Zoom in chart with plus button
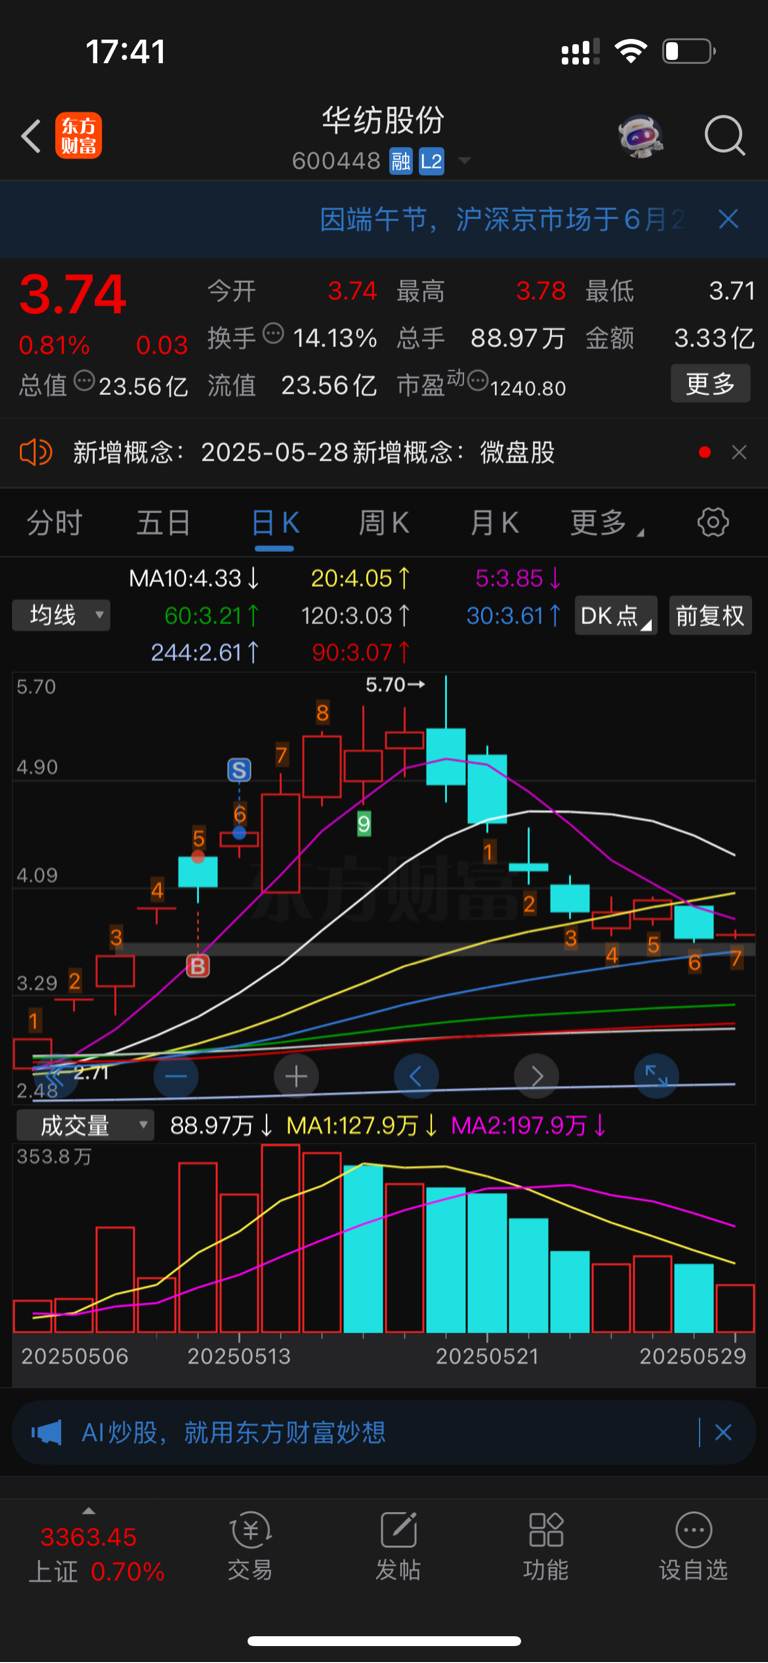This screenshot has width=768, height=1663. tap(296, 1076)
